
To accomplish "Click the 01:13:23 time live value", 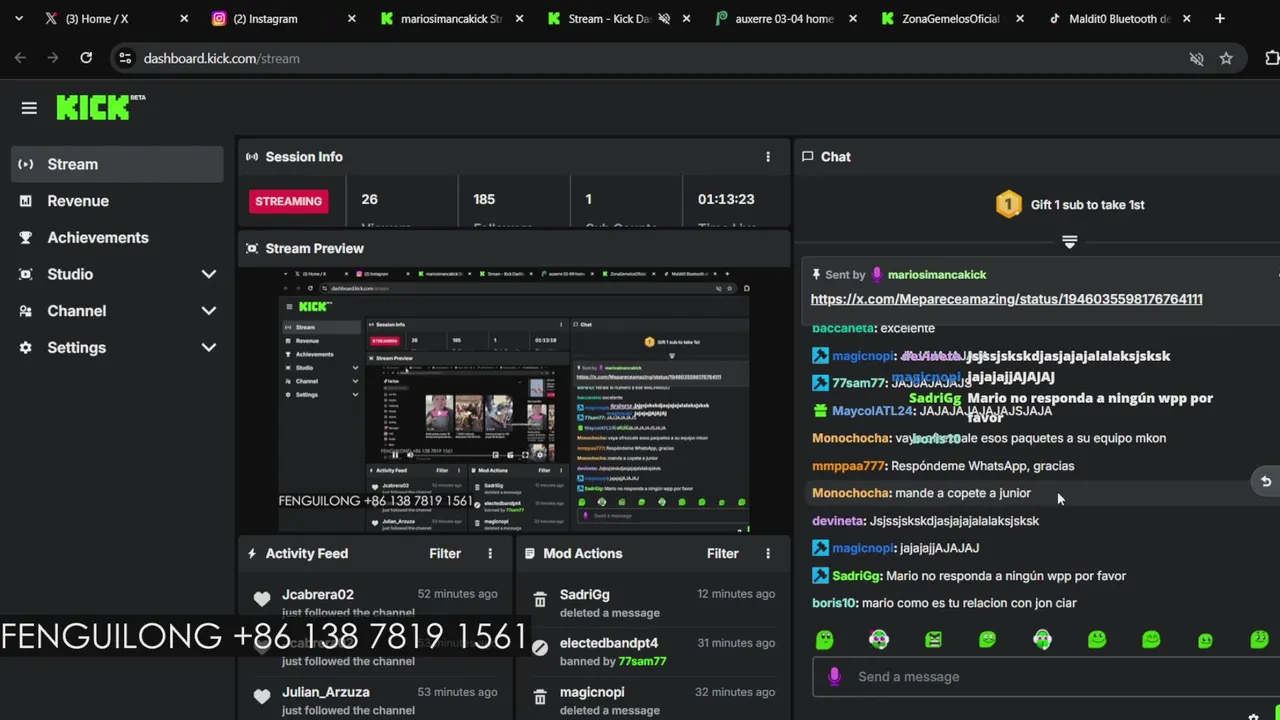I will pos(726,199).
